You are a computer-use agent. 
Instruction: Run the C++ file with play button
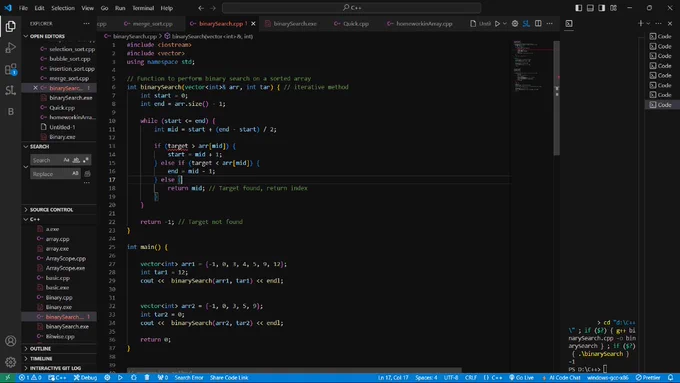tap(497, 23)
